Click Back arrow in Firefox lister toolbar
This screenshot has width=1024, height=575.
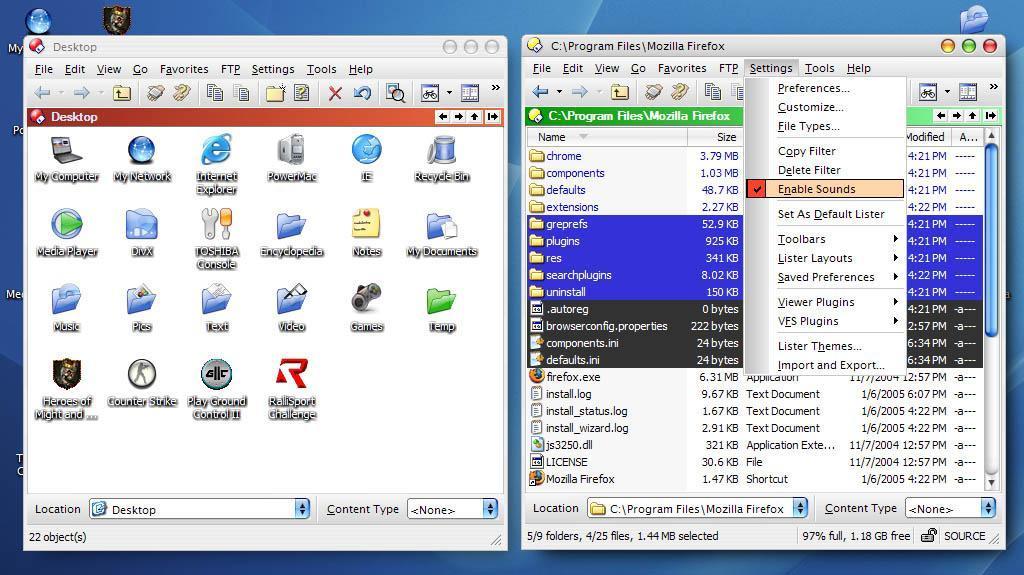[x=540, y=91]
